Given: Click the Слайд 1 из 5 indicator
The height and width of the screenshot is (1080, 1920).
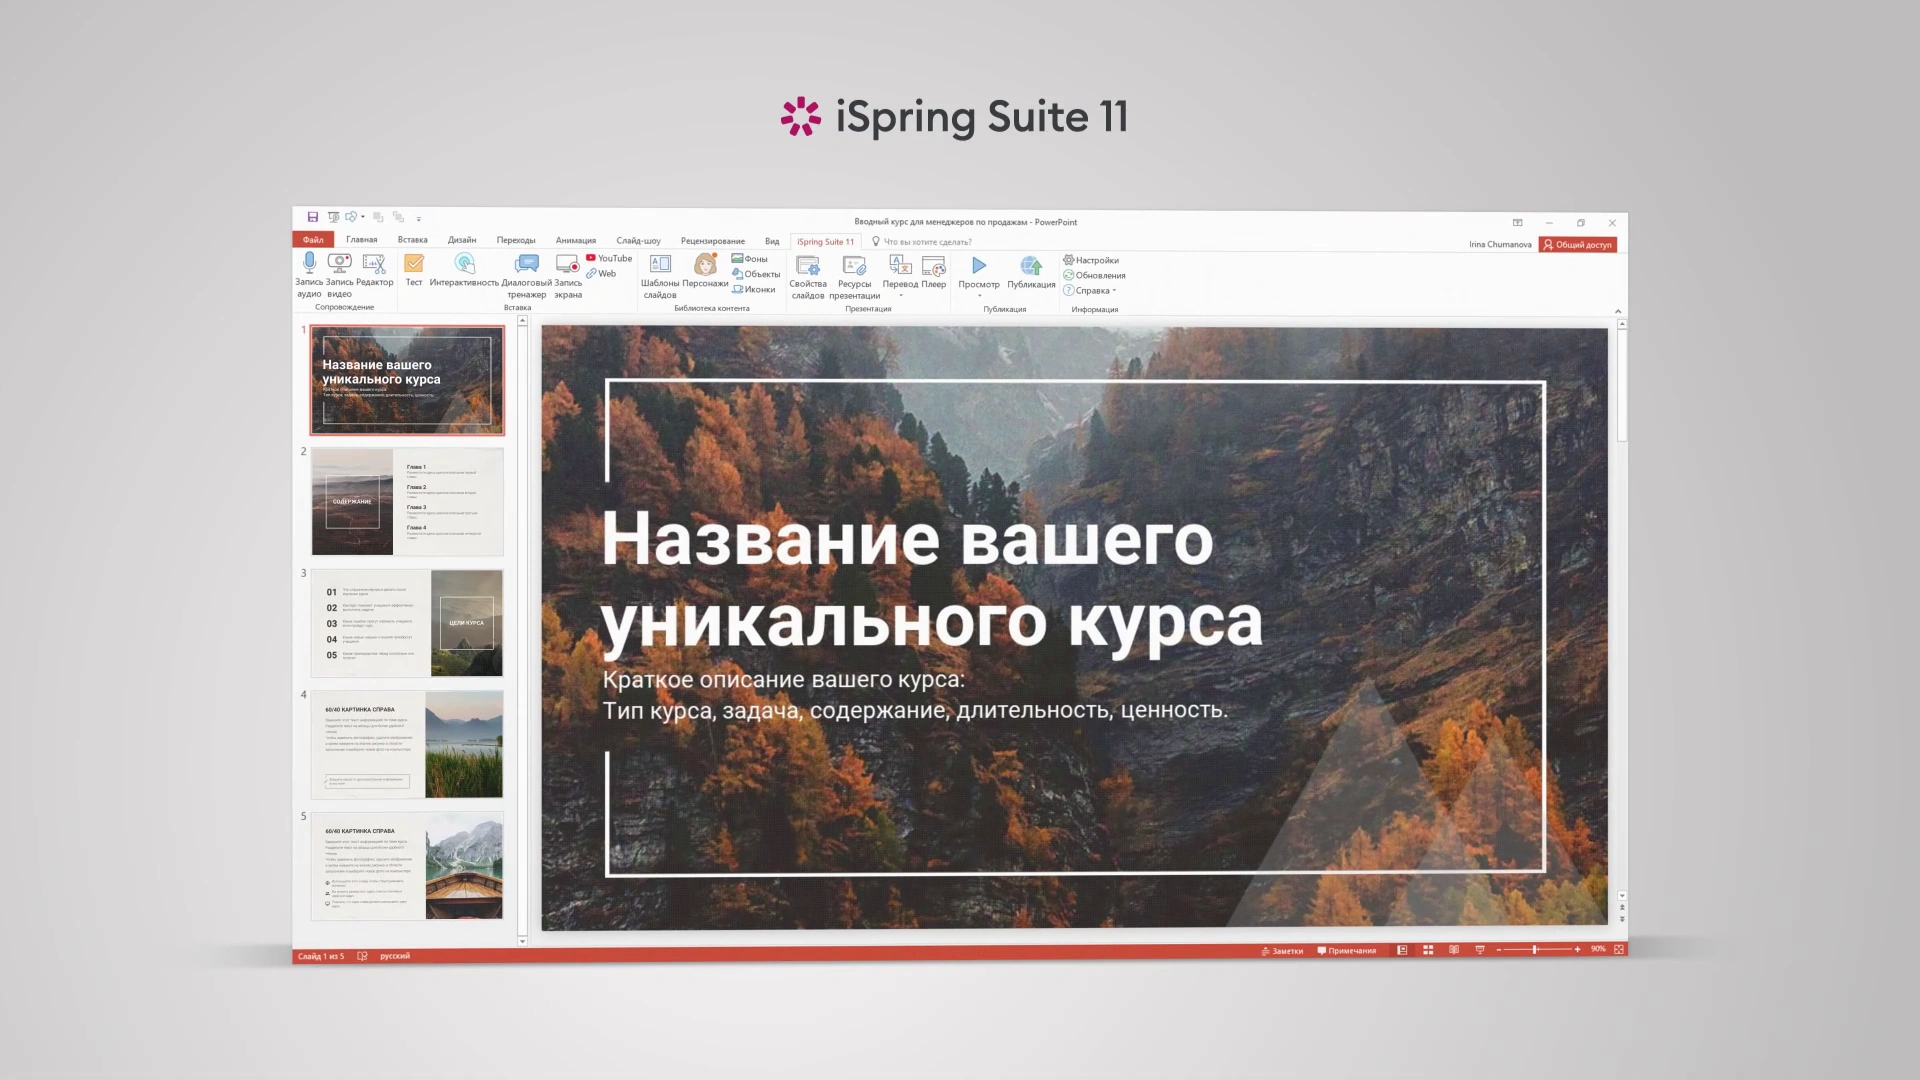Looking at the screenshot, I should (320, 956).
